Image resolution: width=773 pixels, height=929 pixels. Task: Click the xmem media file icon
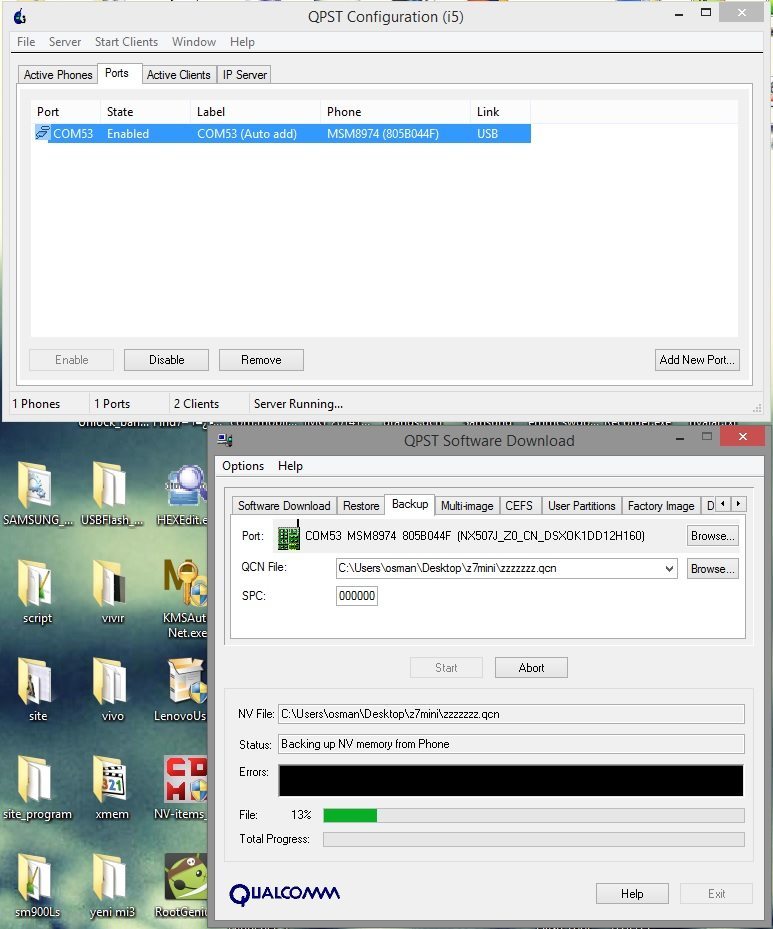click(111, 781)
